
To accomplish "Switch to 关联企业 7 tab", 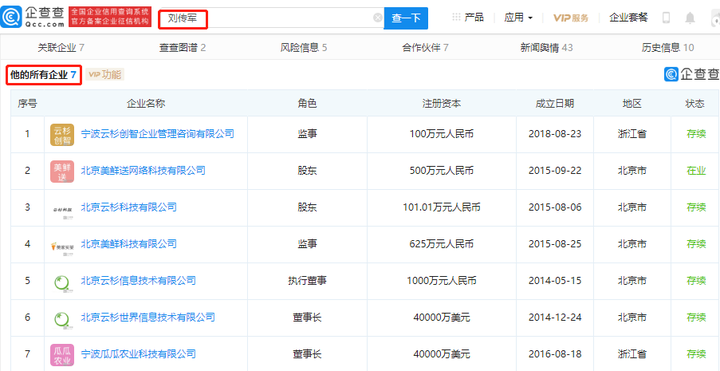I will [61, 47].
